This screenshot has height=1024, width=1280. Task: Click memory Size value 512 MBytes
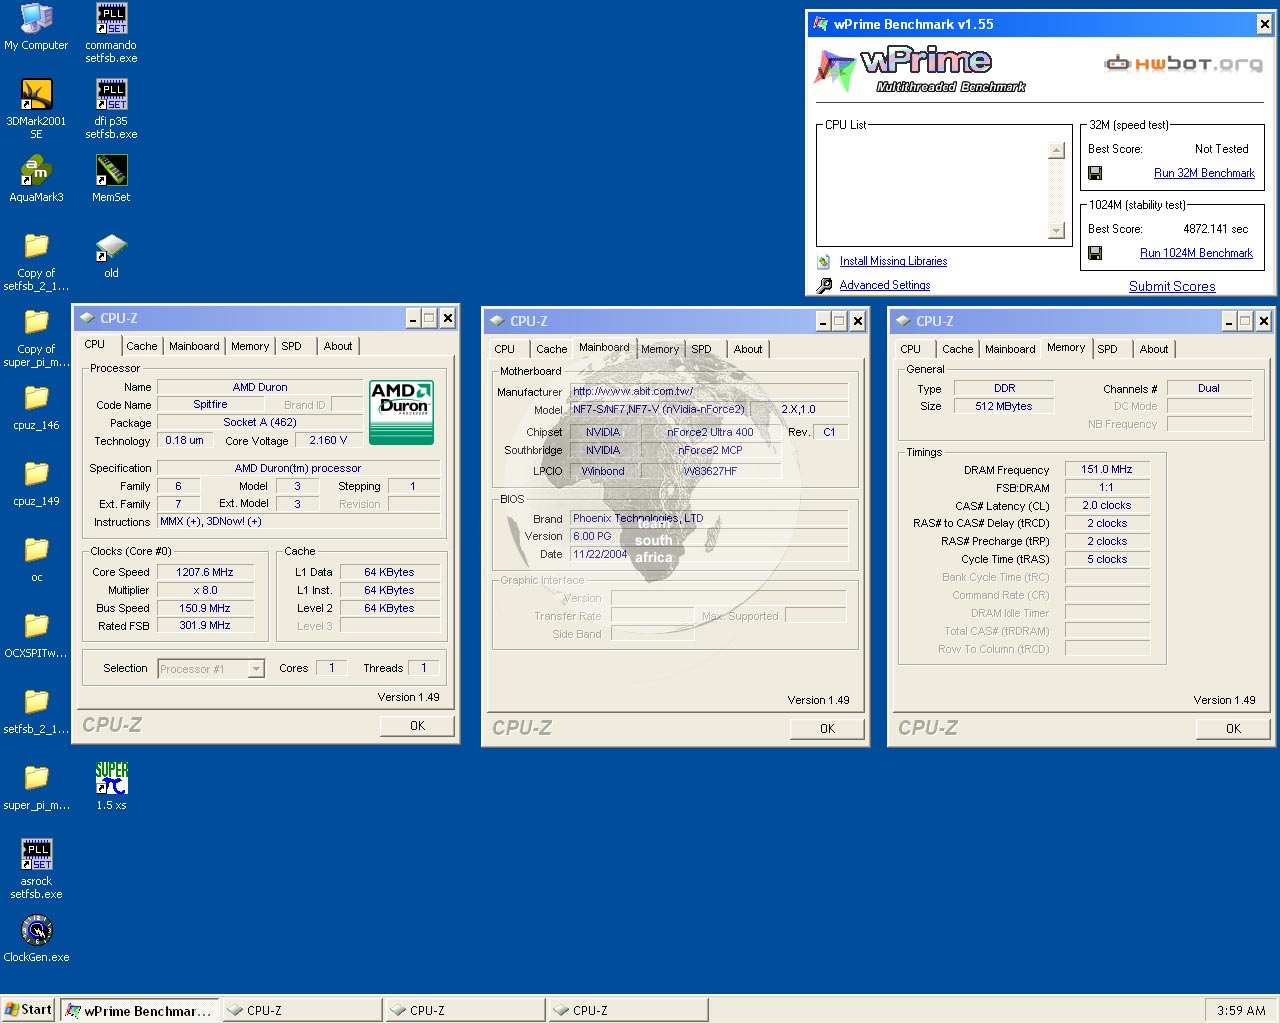[1003, 406]
